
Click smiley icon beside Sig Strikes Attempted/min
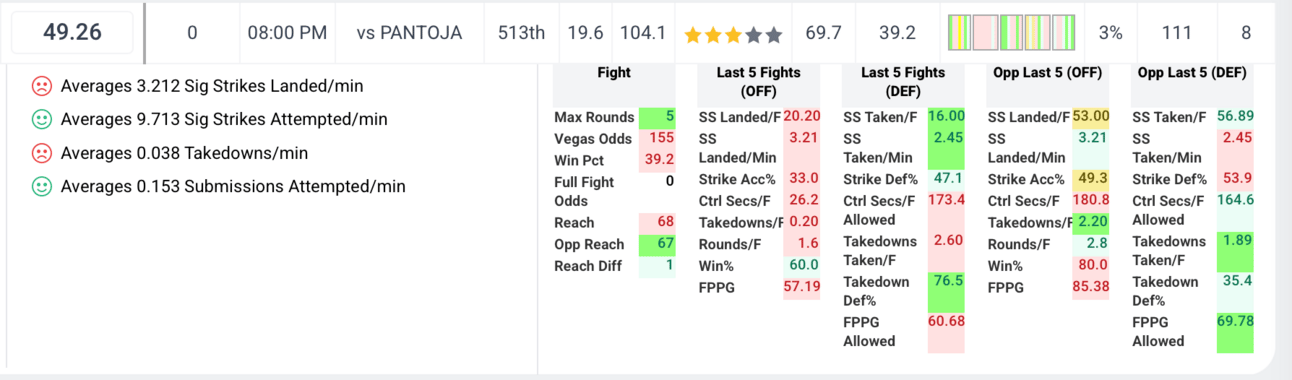pos(42,119)
